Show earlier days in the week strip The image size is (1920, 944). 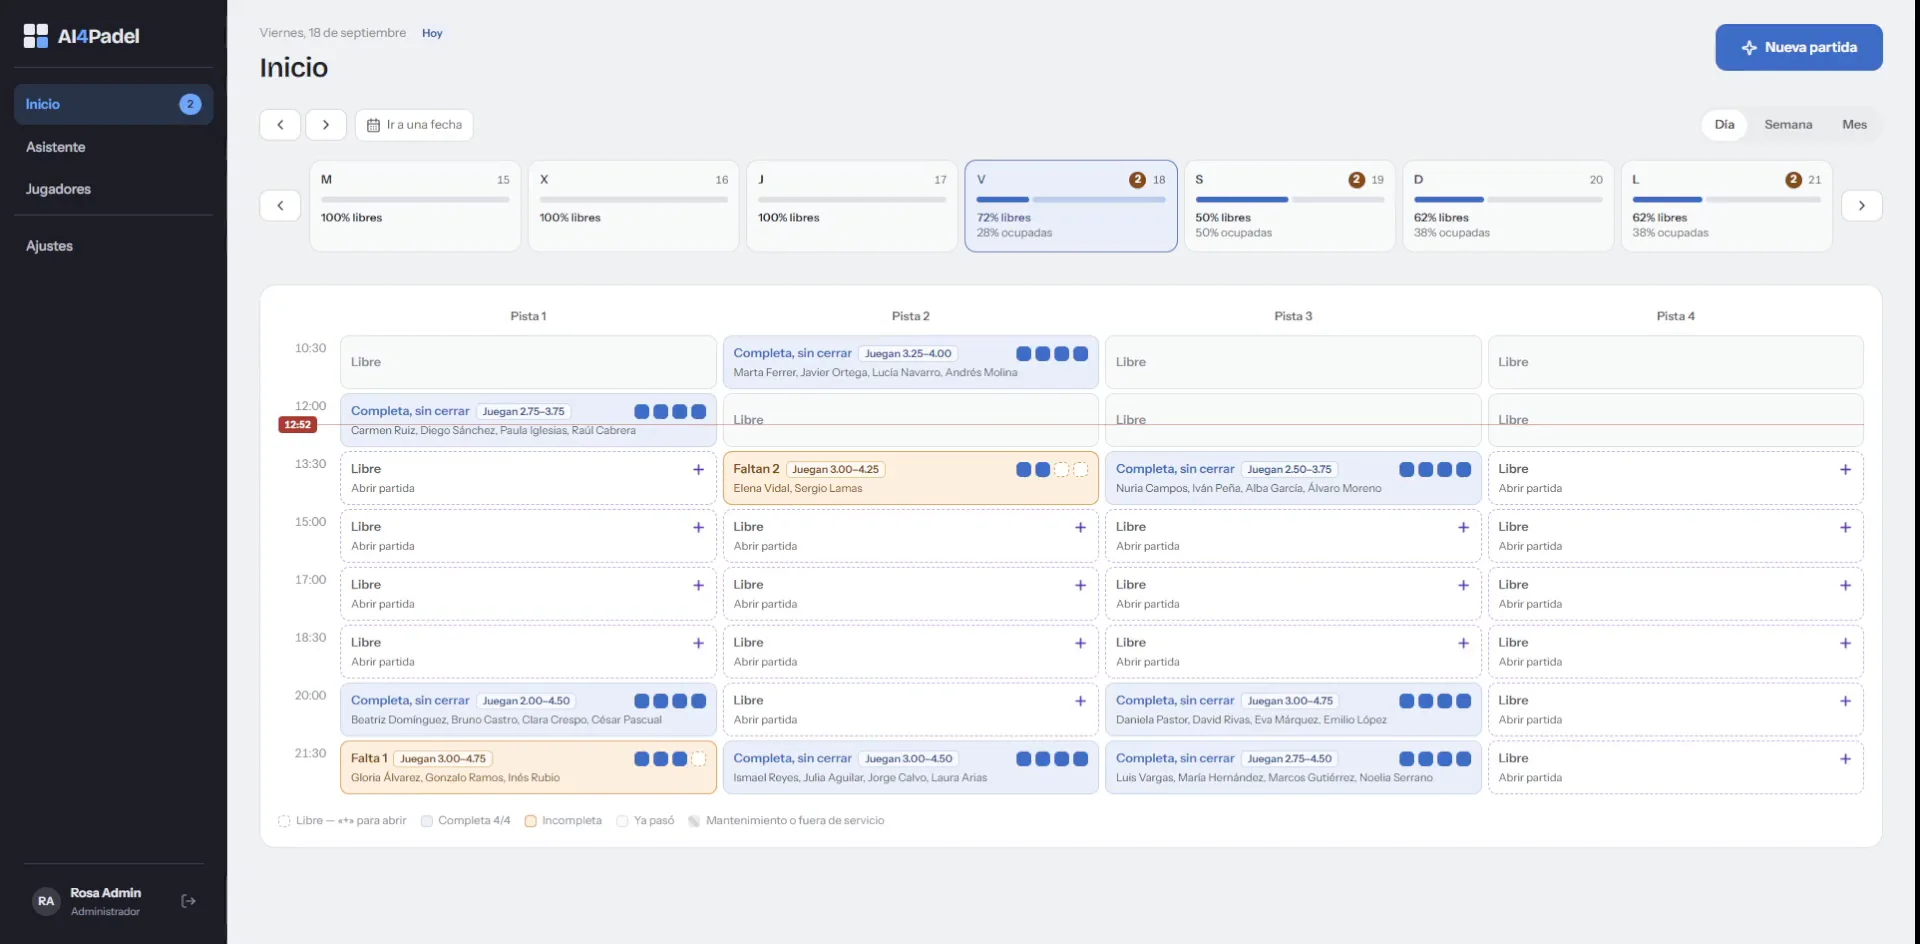(280, 205)
